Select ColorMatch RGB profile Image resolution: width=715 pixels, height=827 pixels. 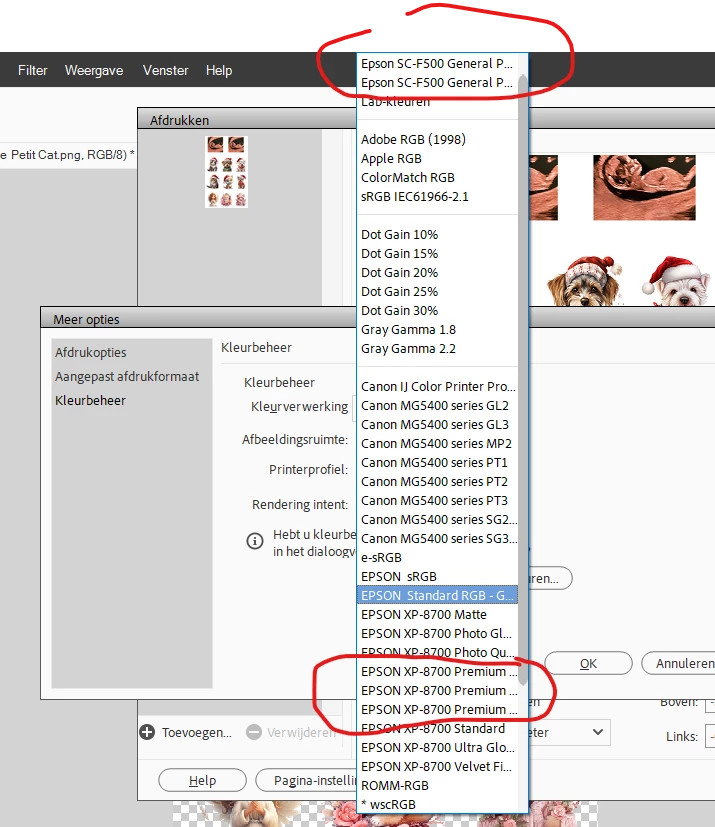tap(437, 177)
